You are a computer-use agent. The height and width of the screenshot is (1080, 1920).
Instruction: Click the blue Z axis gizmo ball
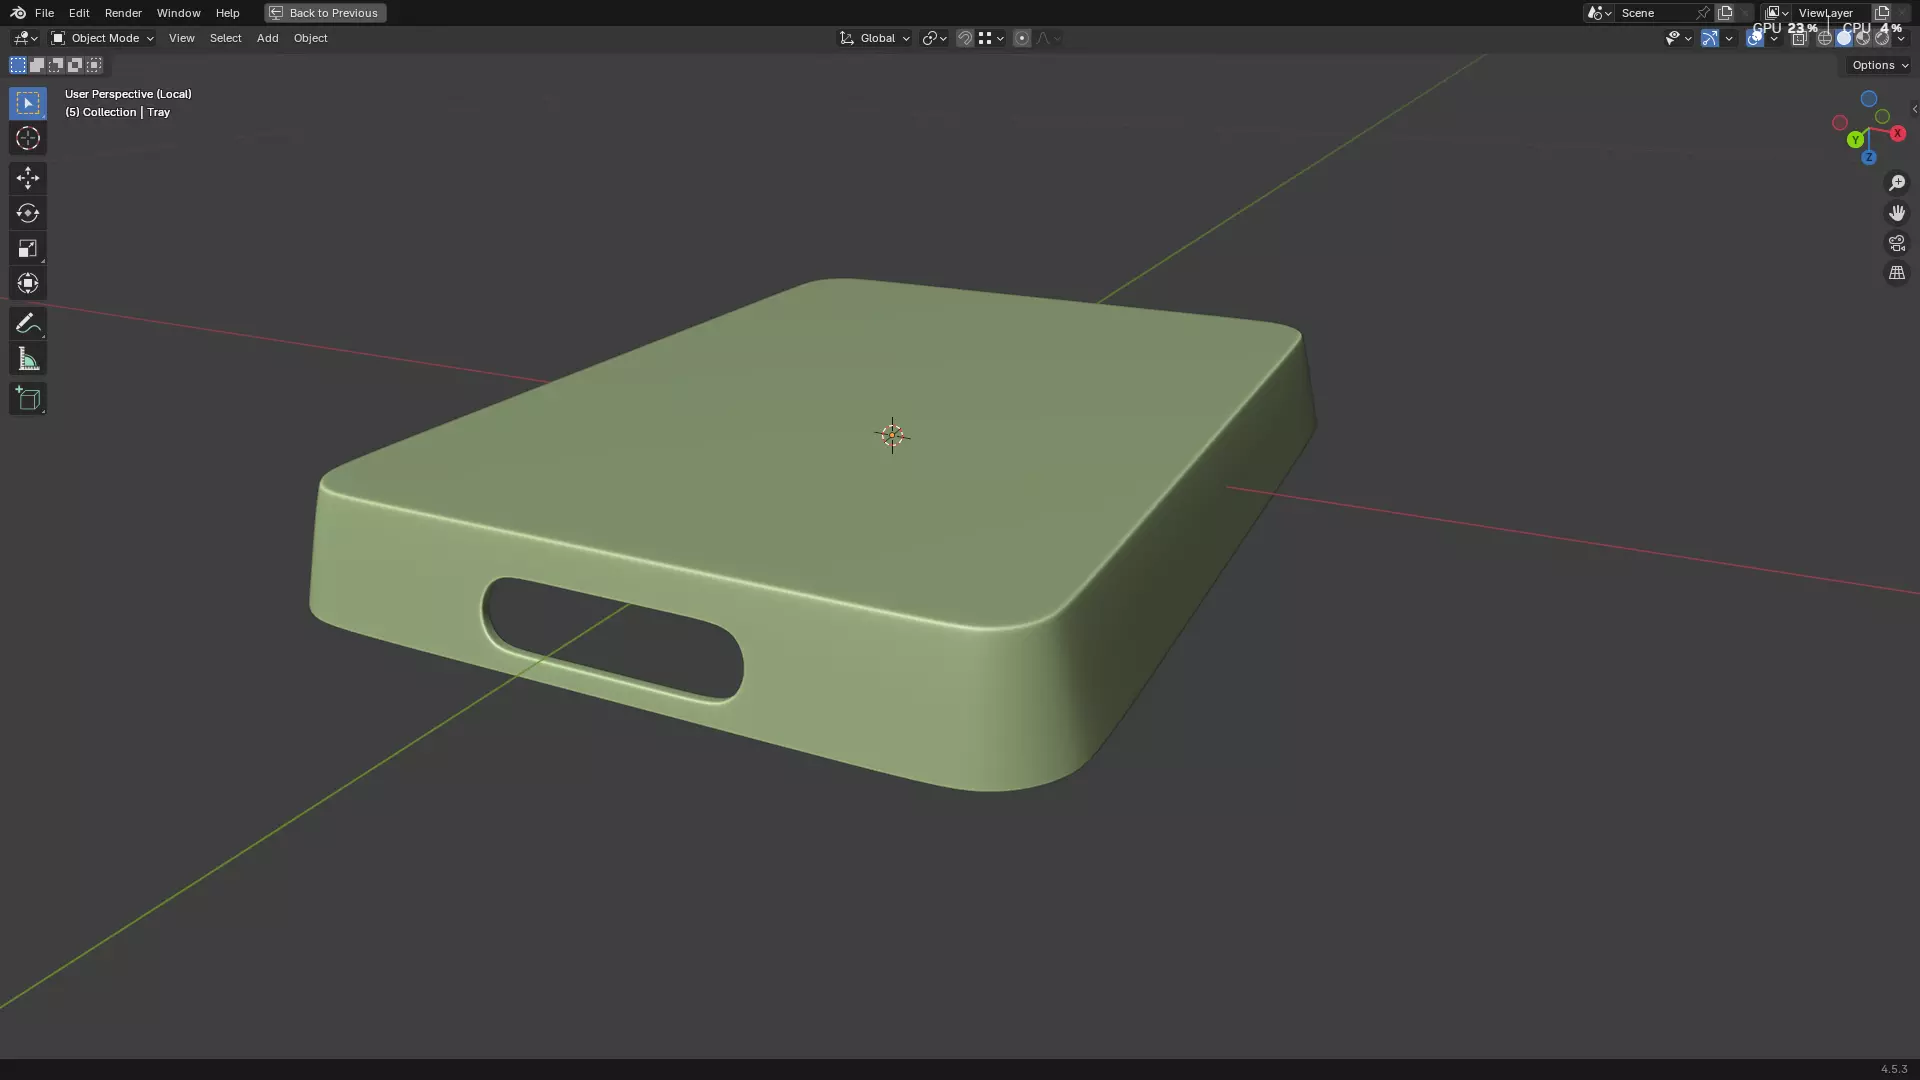(1869, 157)
